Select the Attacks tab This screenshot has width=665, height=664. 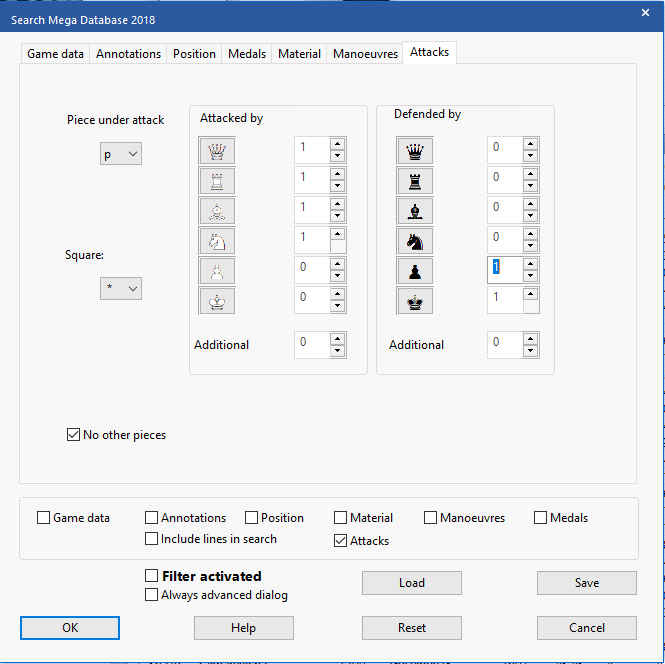[429, 52]
